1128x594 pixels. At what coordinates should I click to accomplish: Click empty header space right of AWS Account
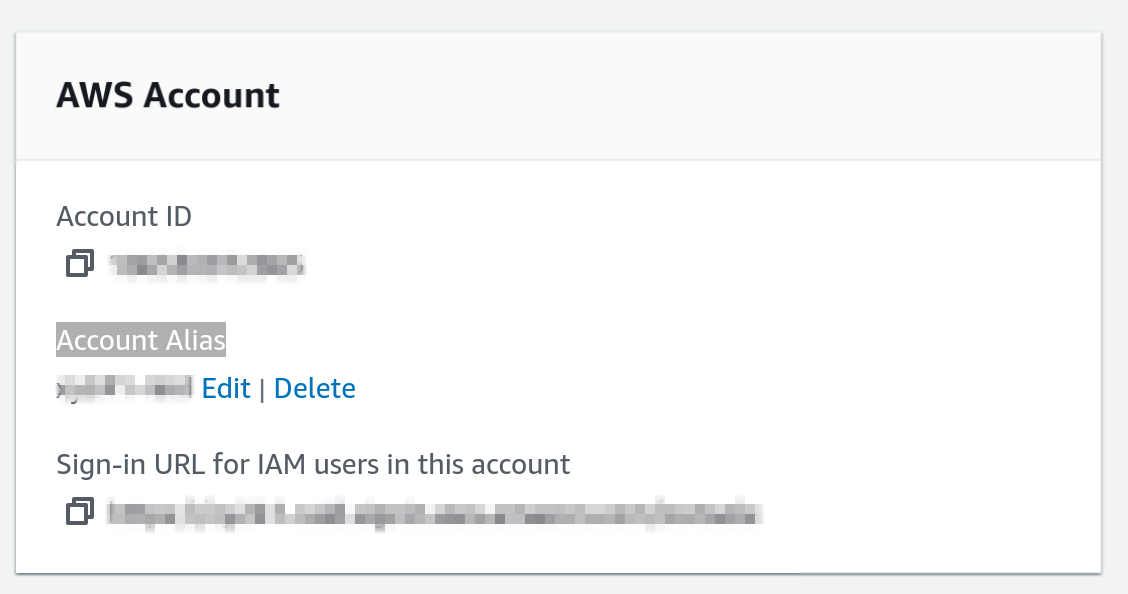pos(700,96)
